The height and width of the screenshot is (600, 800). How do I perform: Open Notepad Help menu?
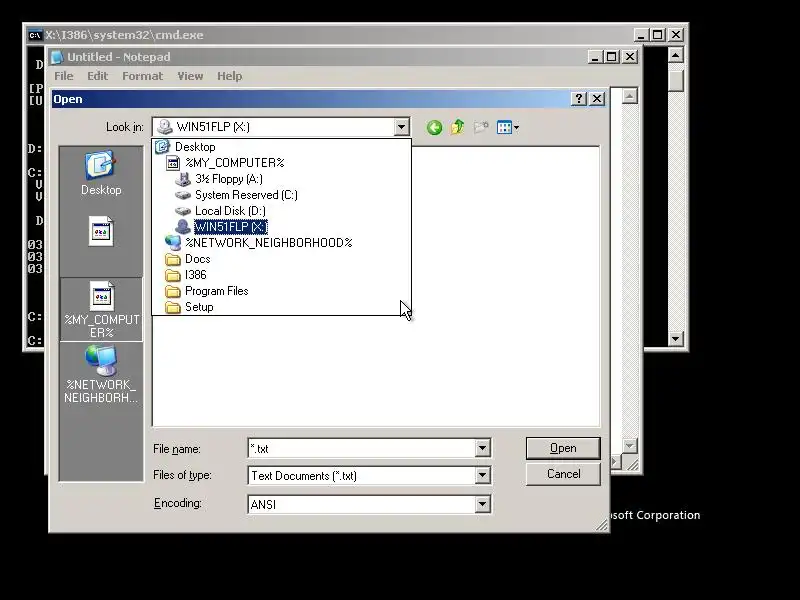230,76
